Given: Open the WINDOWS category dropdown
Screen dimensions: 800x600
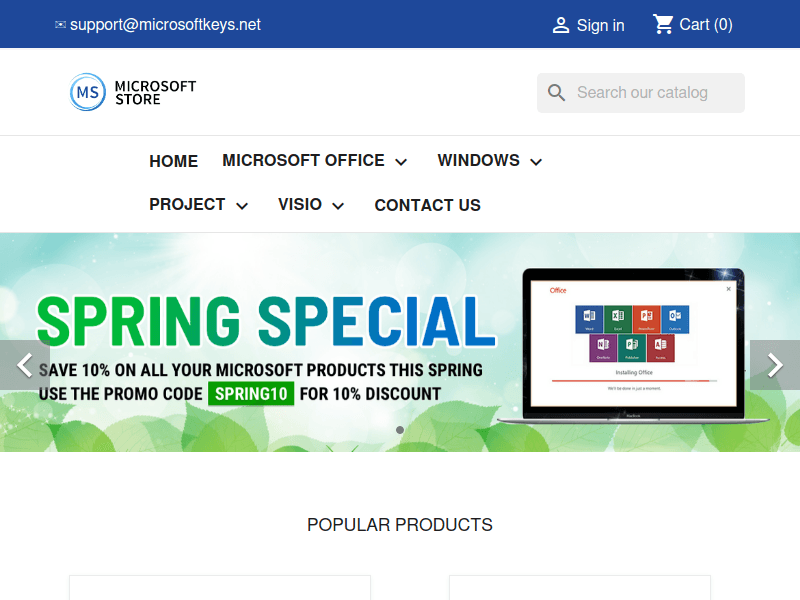Looking at the screenshot, I should 536,161.
